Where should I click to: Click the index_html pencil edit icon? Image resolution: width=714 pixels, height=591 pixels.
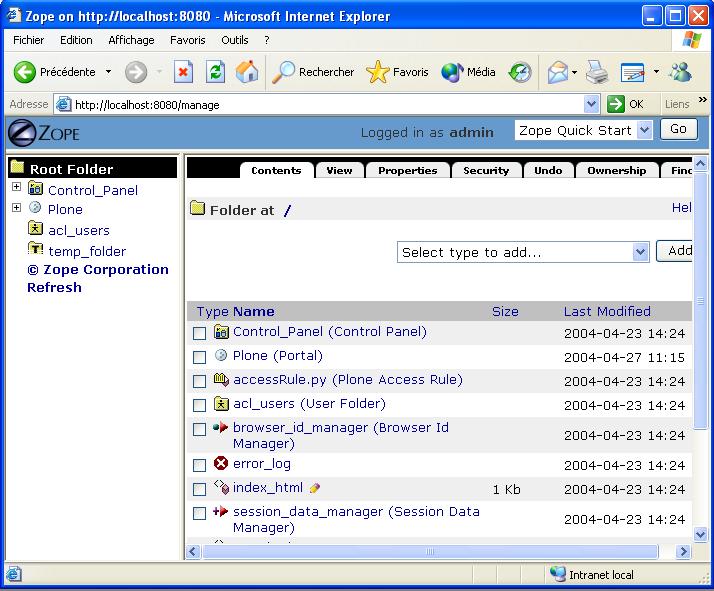pyautogui.click(x=315, y=488)
